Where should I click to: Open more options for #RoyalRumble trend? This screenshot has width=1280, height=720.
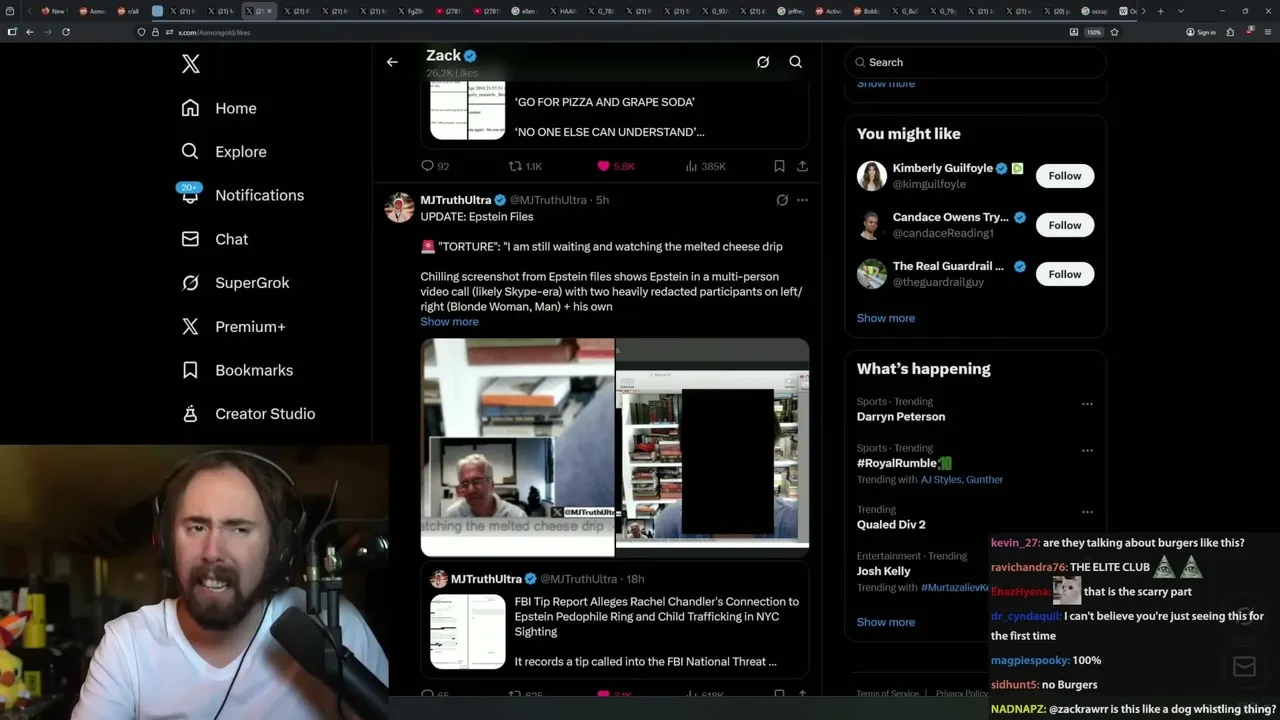pyautogui.click(x=1087, y=450)
